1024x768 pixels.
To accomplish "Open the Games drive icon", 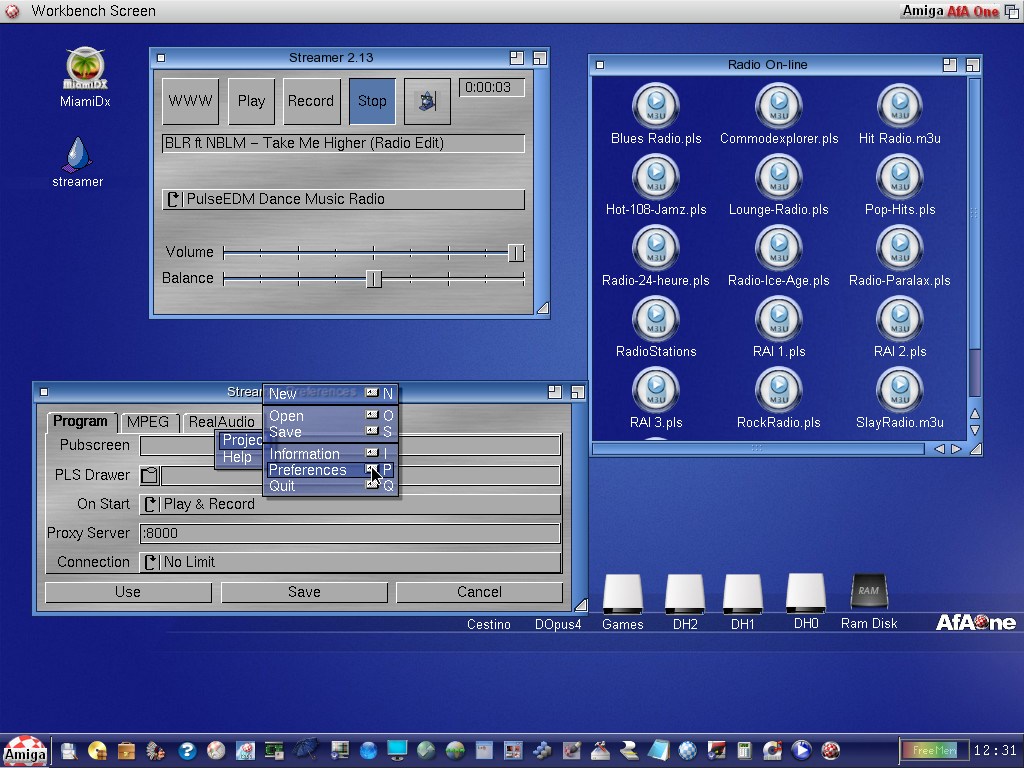I will [622, 595].
